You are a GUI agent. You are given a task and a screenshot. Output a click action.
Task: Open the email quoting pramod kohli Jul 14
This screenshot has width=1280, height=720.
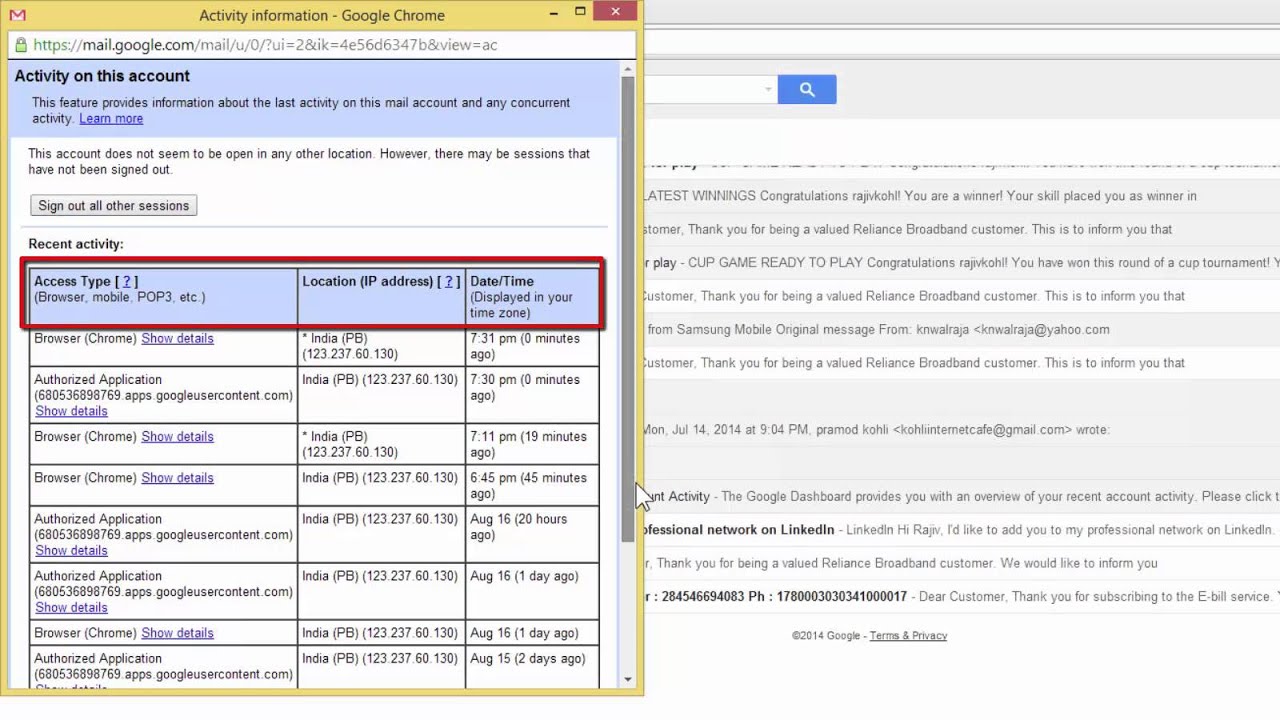(x=962, y=430)
